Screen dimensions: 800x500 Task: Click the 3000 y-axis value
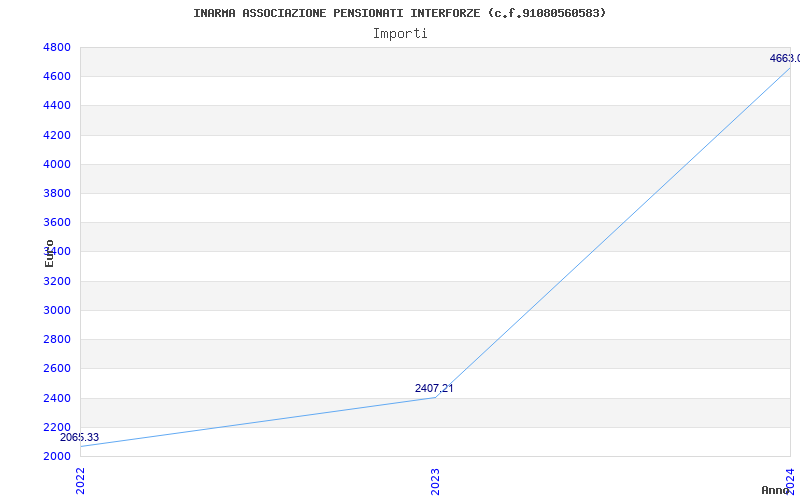click(57, 310)
